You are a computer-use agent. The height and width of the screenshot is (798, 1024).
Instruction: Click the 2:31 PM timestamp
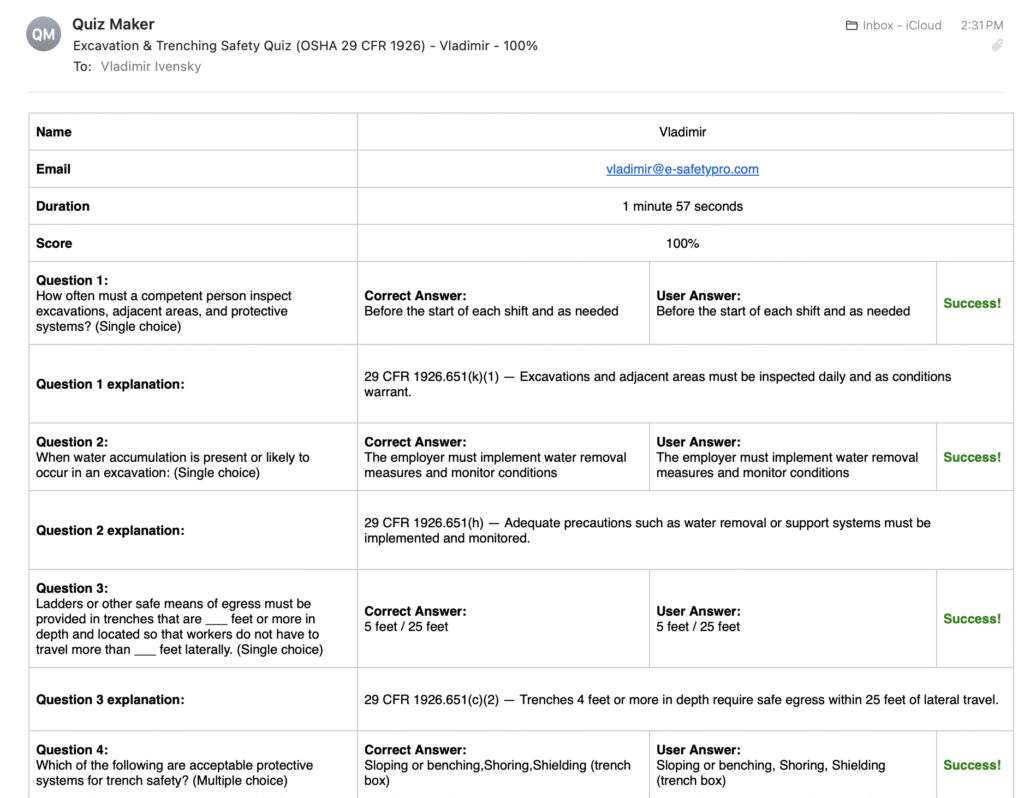[x=981, y=26]
